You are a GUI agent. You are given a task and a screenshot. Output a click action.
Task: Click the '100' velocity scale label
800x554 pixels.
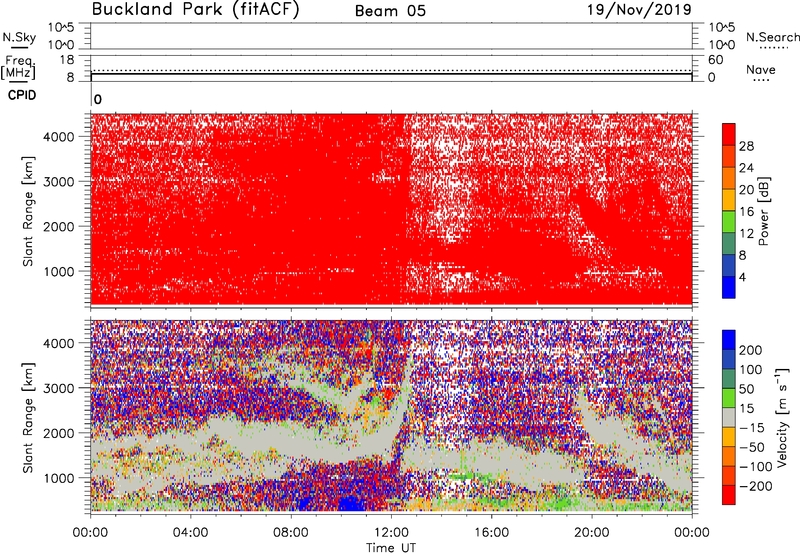tap(751, 370)
